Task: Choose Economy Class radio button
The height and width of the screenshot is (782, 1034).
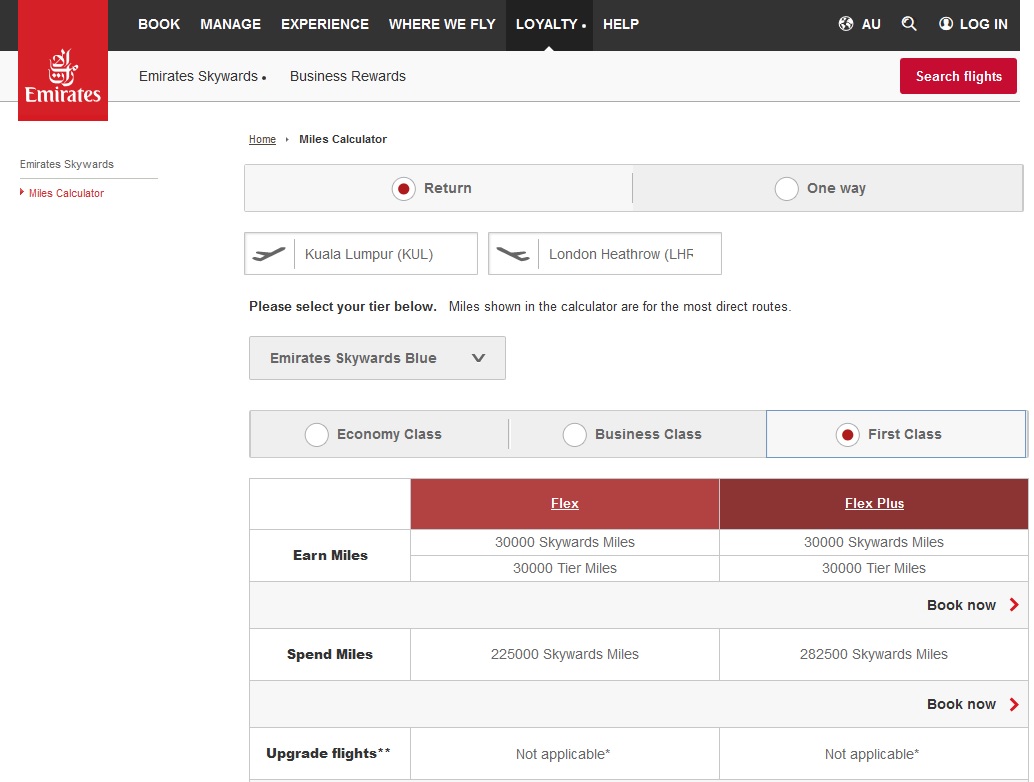Action: 317,435
